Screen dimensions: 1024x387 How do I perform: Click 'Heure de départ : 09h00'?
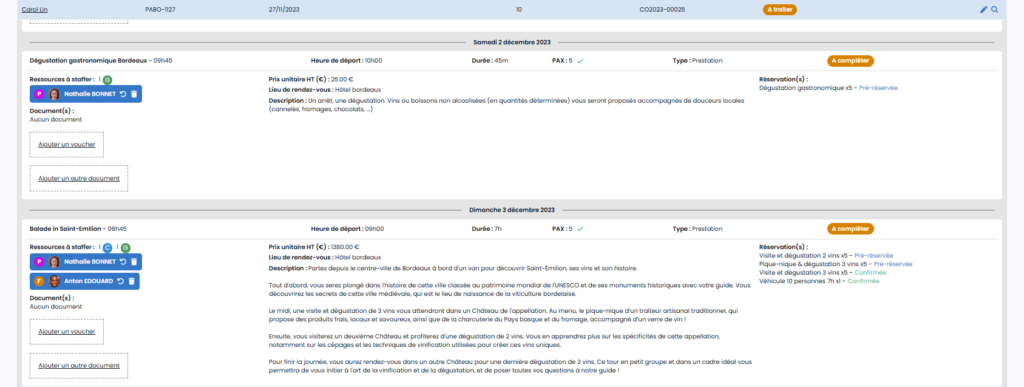click(347, 229)
